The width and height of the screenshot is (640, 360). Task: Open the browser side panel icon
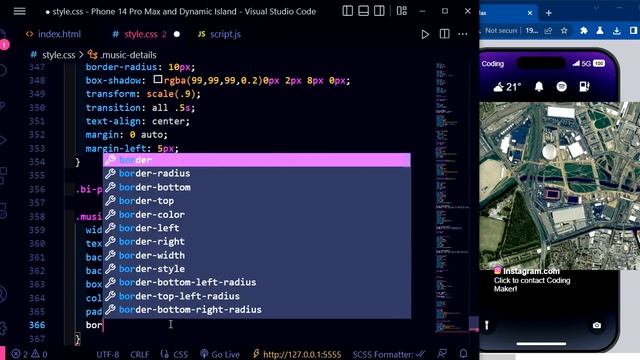633,31
